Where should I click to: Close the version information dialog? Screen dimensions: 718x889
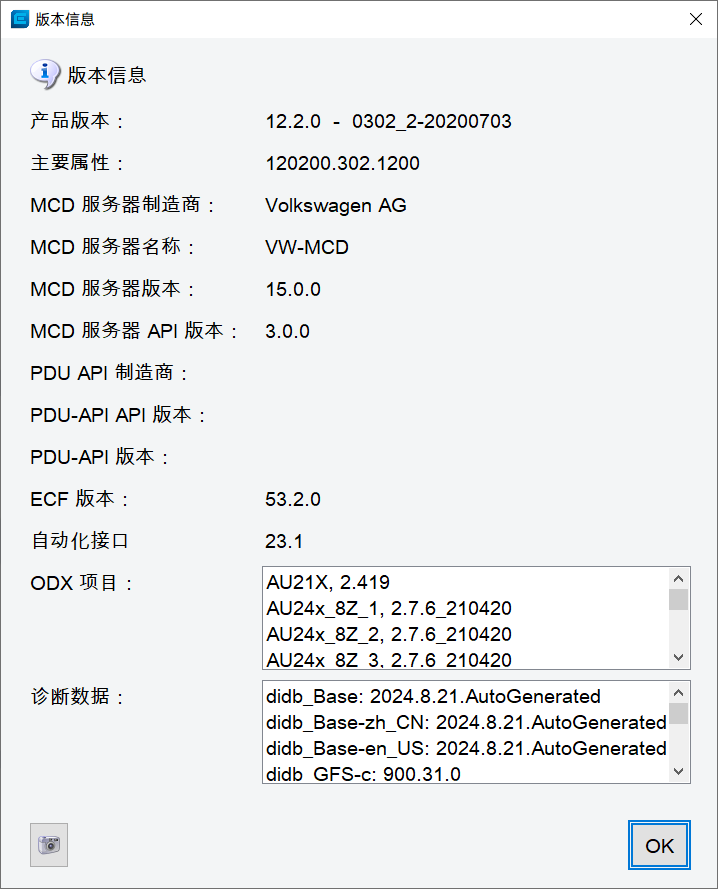coord(695,19)
